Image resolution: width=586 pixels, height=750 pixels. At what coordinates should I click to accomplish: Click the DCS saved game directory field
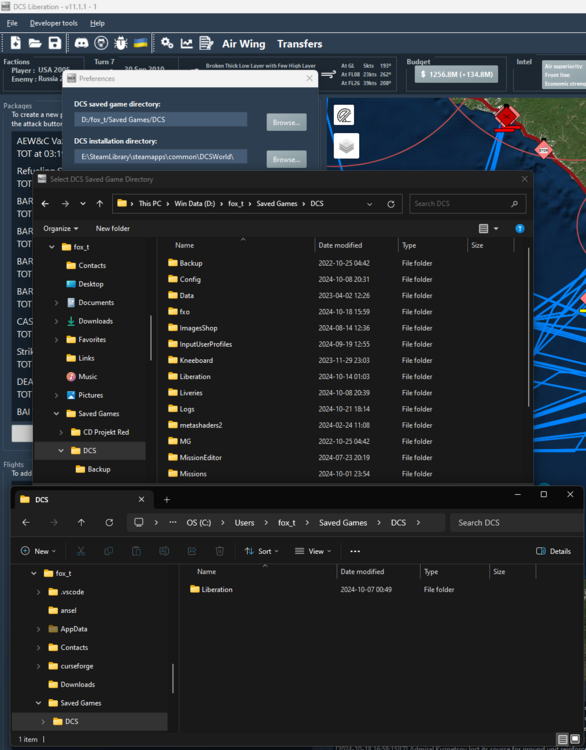click(x=161, y=120)
